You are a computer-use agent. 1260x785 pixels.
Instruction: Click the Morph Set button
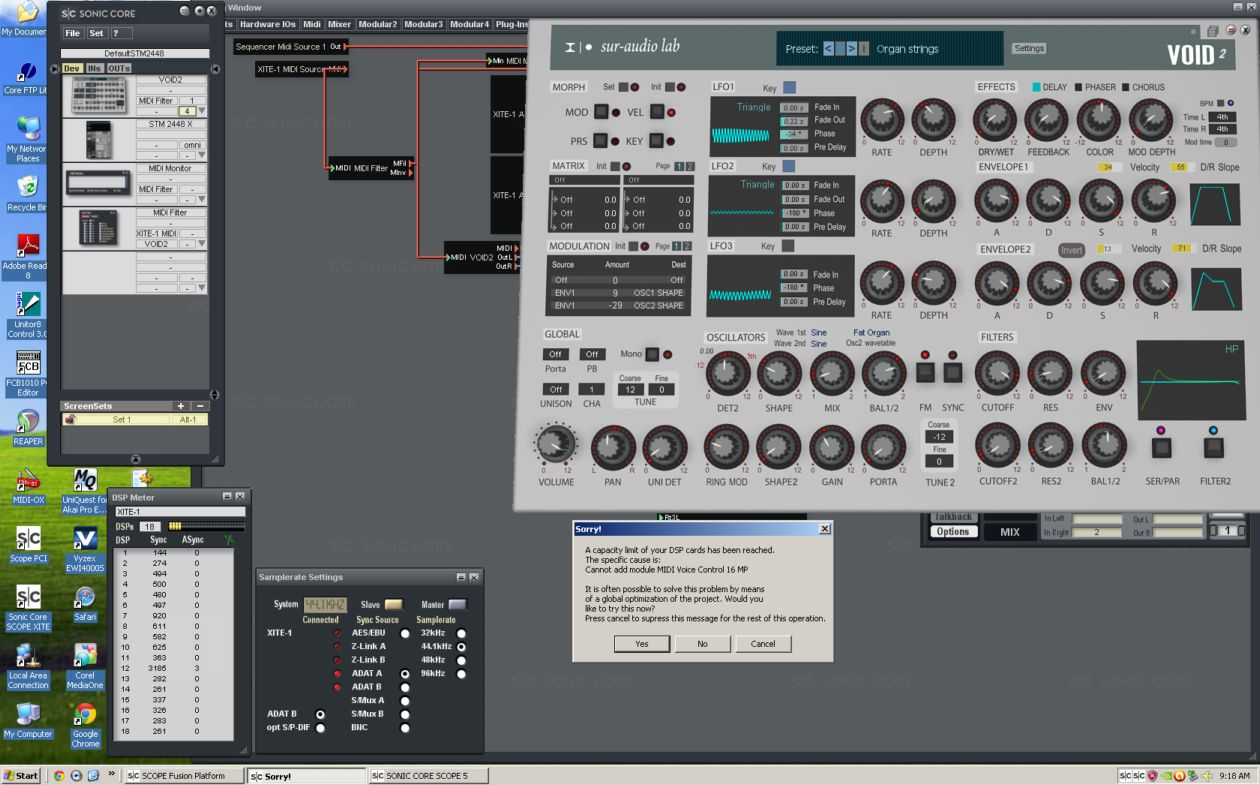(622, 88)
